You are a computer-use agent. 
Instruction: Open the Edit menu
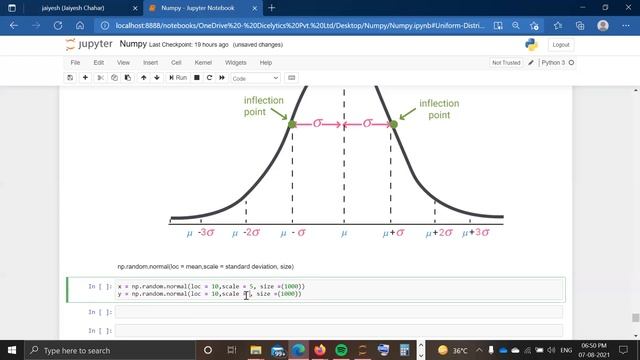click(x=99, y=62)
